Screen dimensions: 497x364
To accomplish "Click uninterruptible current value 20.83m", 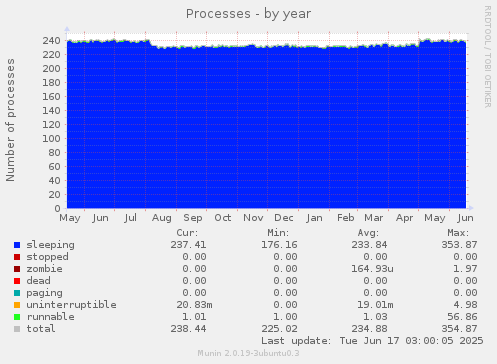I will (x=194, y=305).
